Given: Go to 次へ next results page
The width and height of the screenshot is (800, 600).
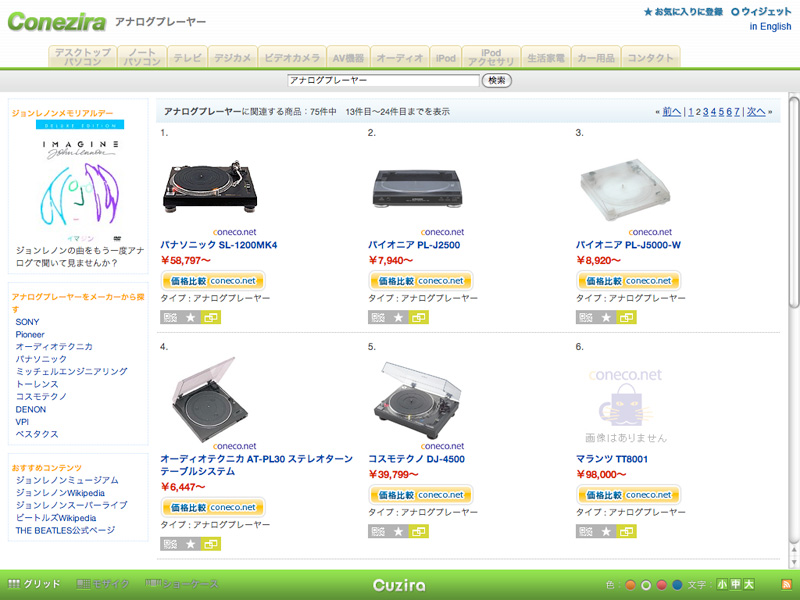Looking at the screenshot, I should coord(756,112).
